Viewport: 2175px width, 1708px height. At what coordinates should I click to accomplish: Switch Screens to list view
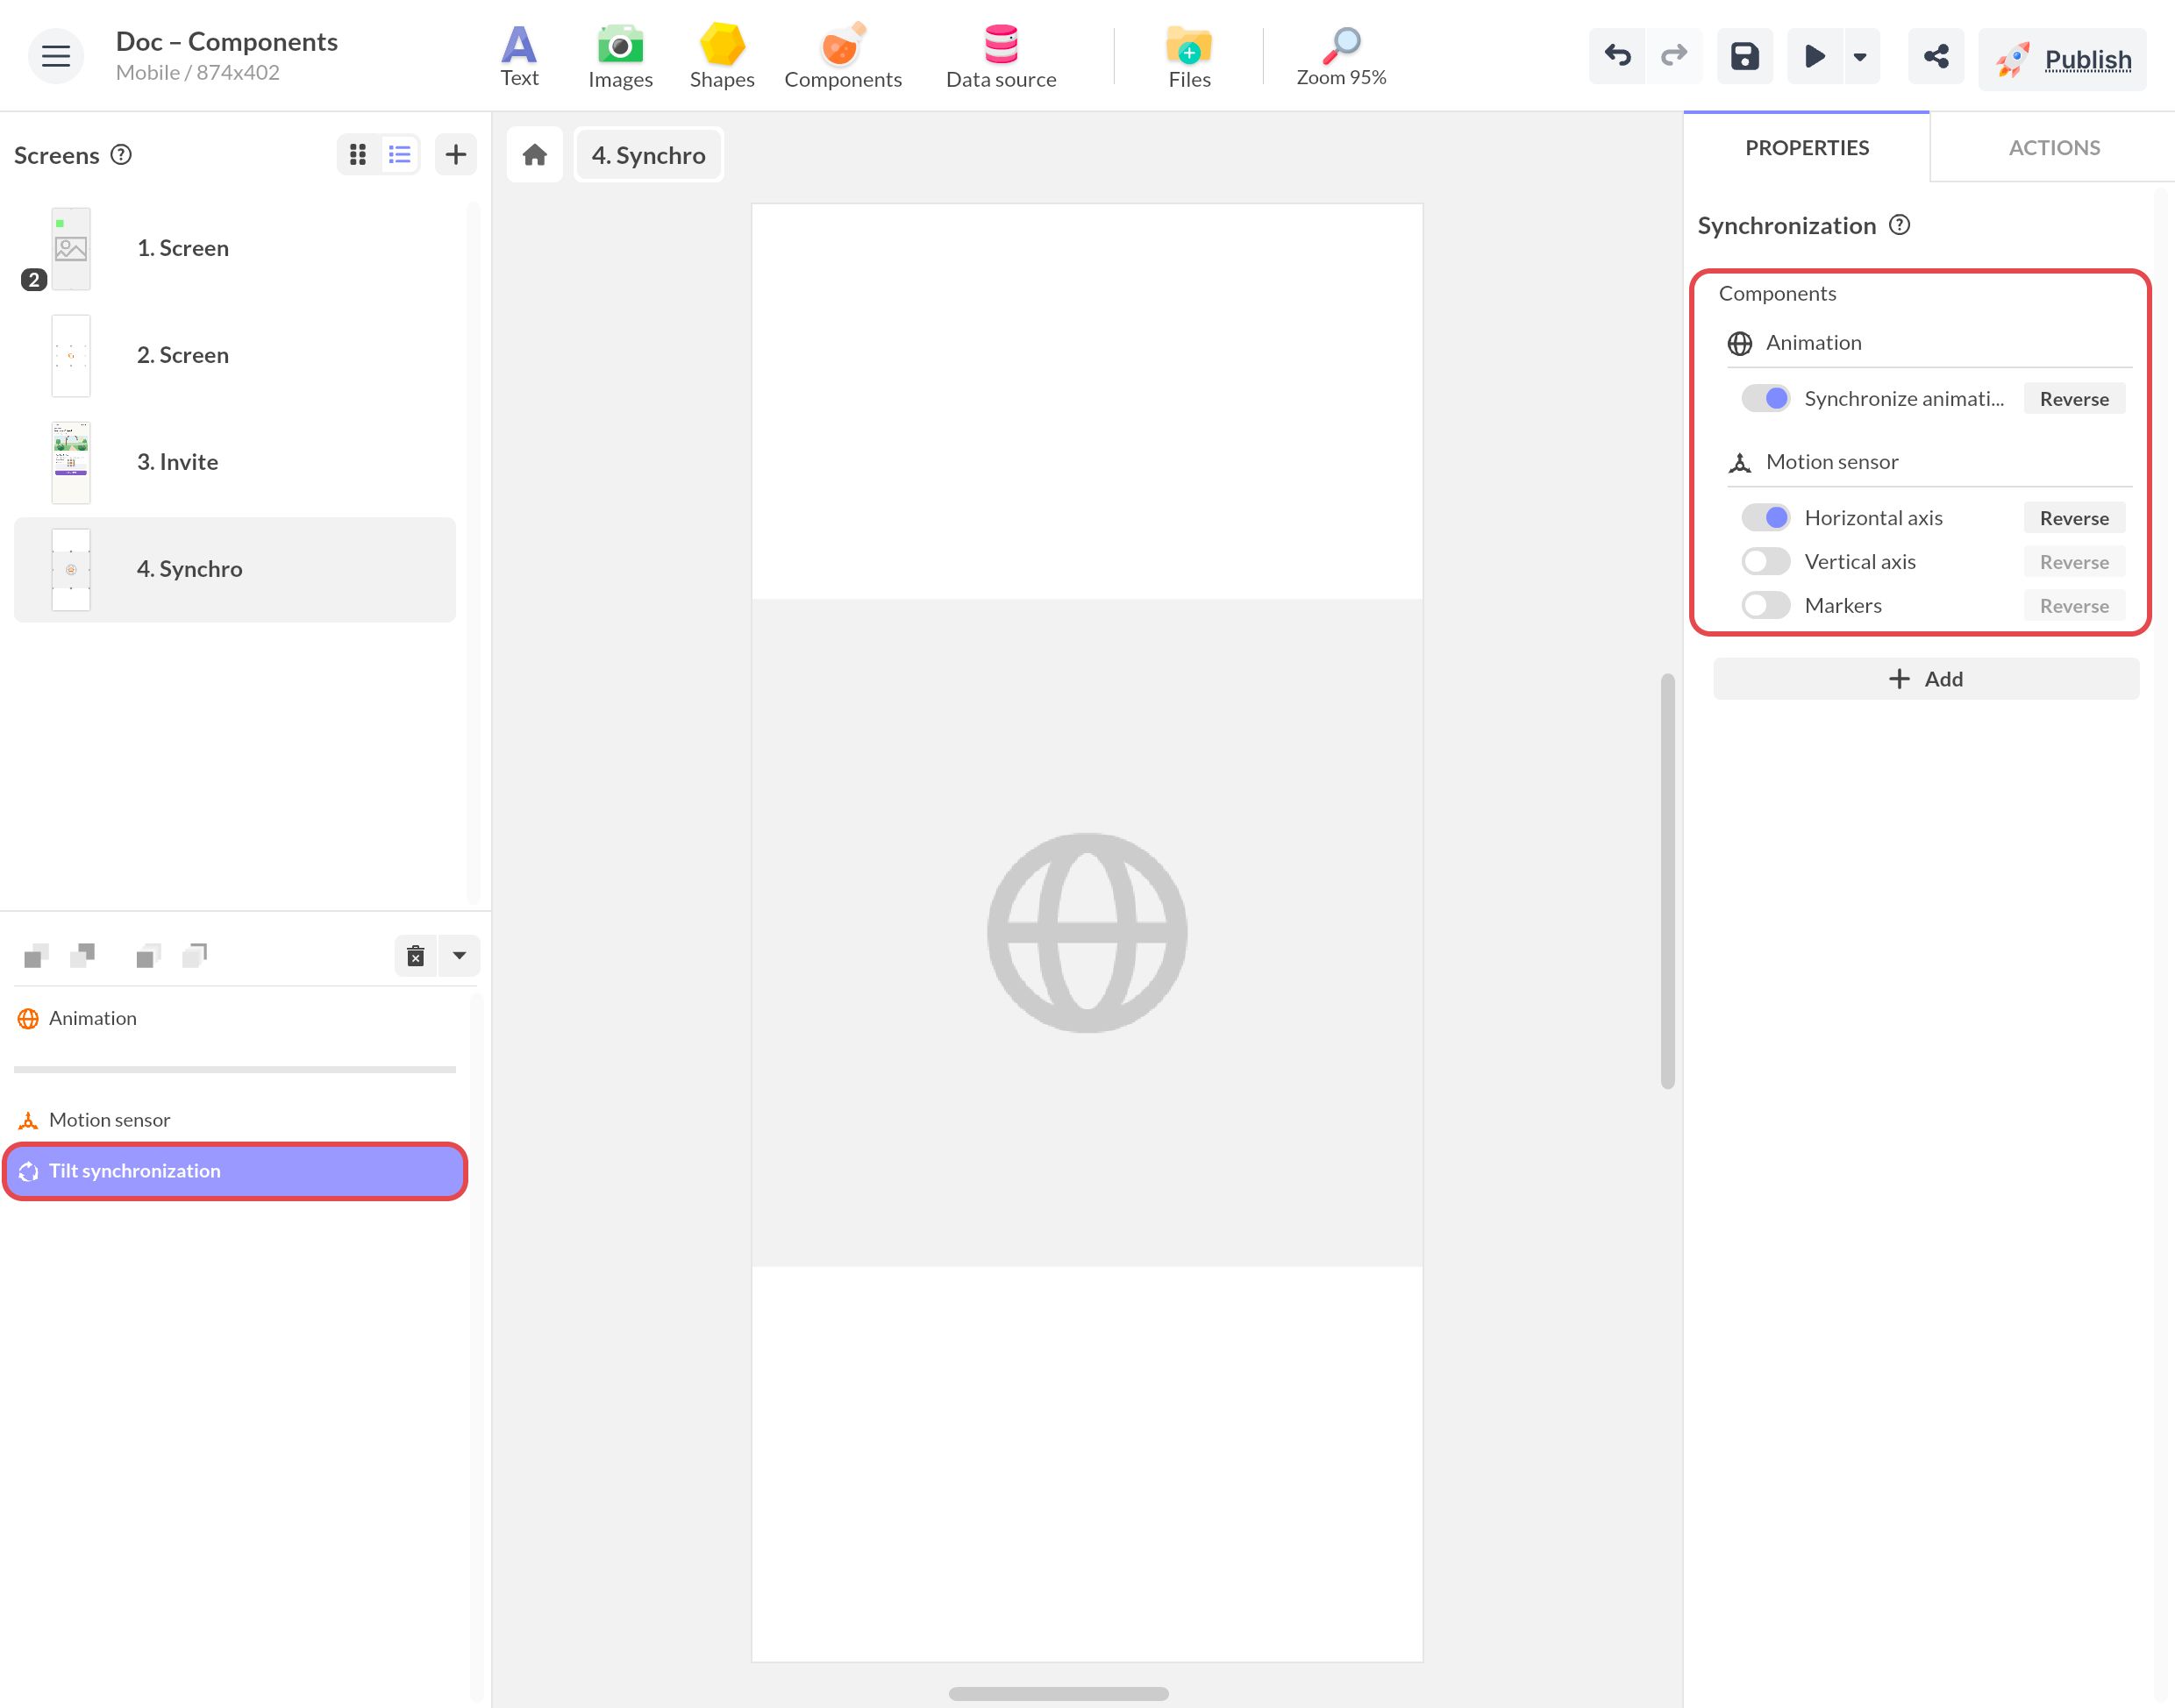point(400,154)
